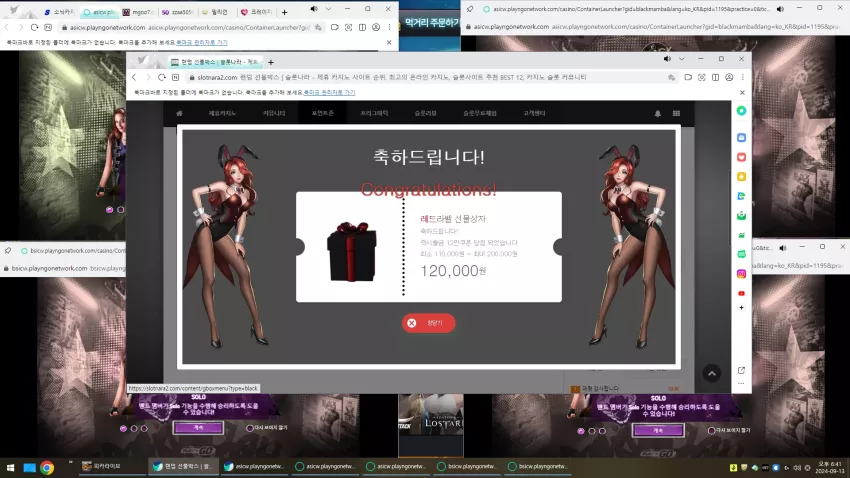
Task: Click the purple 계속 button in the bottom-left game
Action: coord(198,428)
